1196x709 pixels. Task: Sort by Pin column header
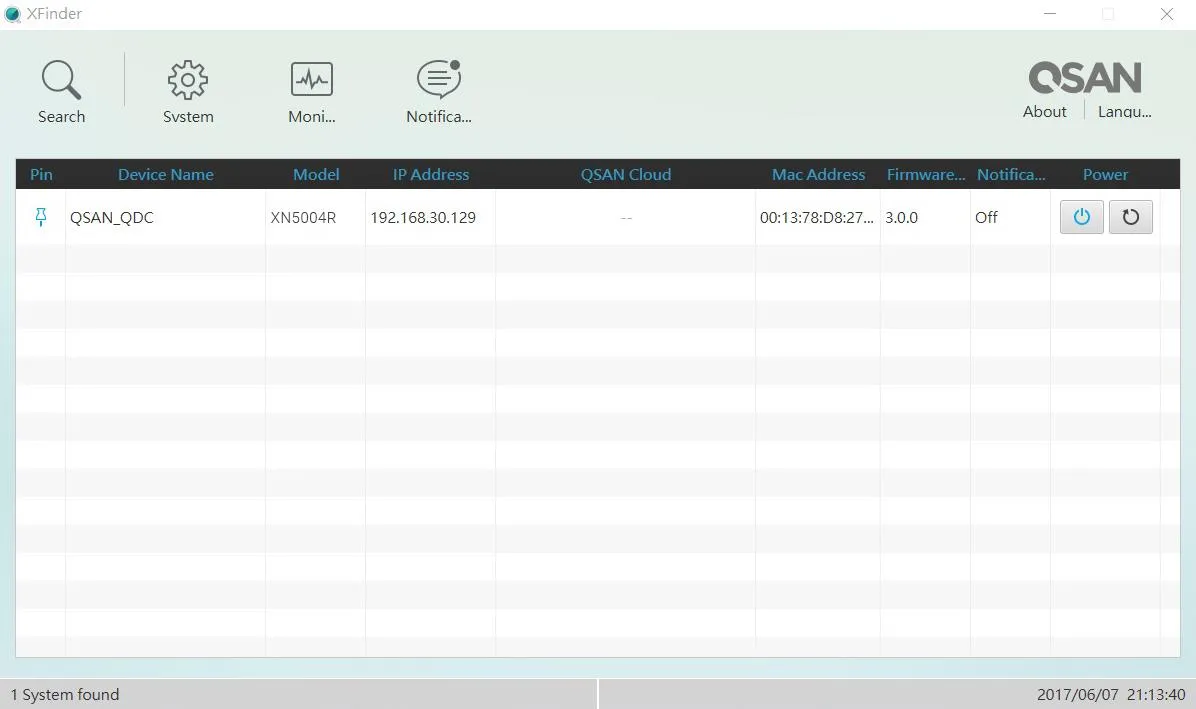coord(41,175)
